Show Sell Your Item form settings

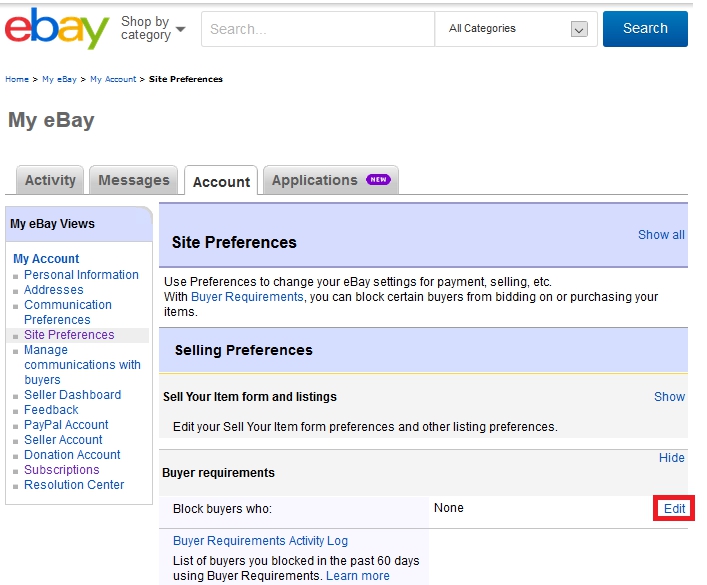point(669,396)
